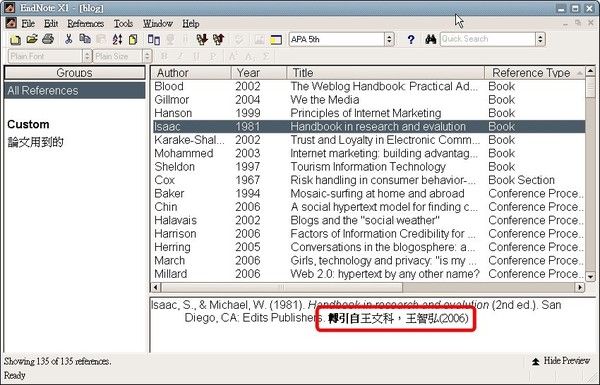Click the reference list scroll-up arrow
The height and width of the screenshot is (385, 600).
click(x=590, y=71)
